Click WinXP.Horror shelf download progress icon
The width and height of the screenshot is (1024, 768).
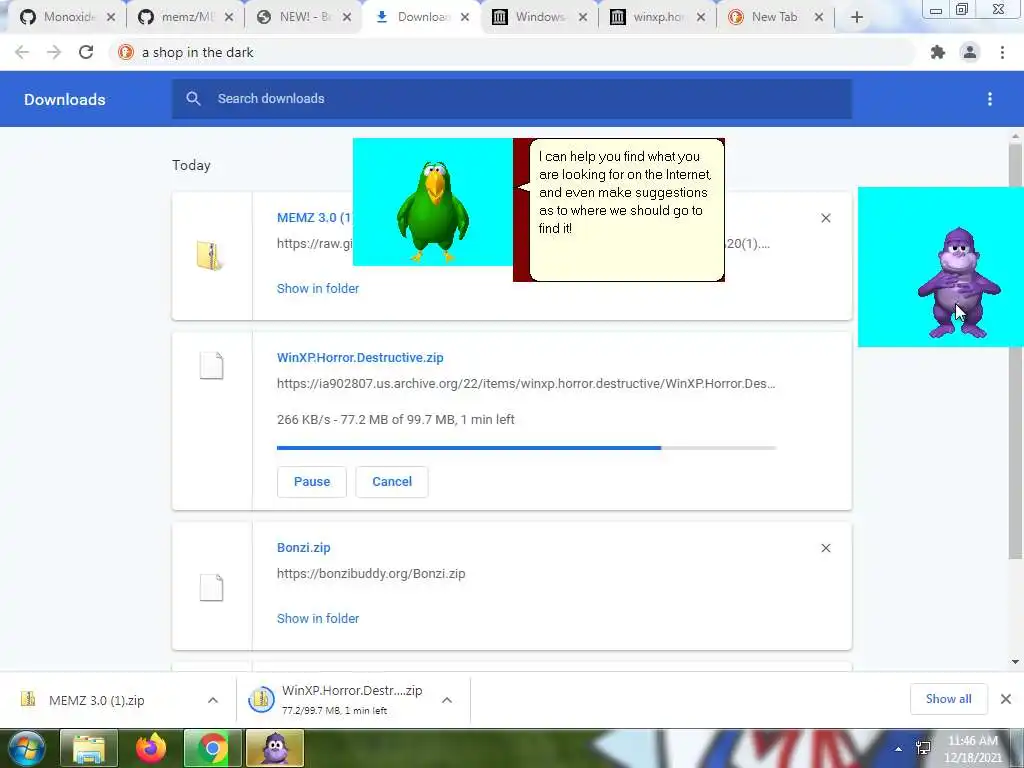(261, 700)
